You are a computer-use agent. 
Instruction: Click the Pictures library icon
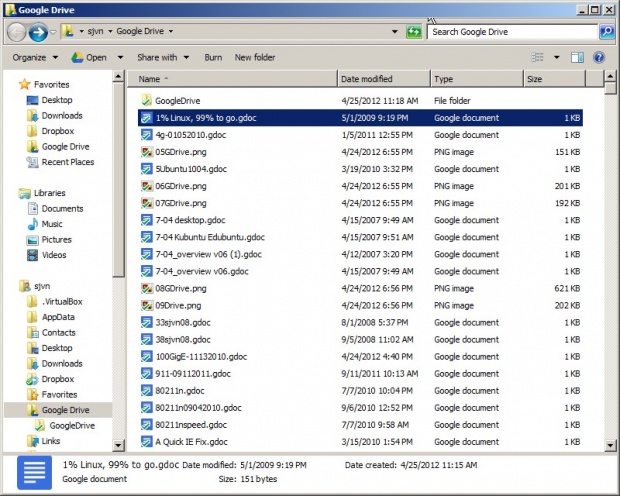(x=32, y=240)
